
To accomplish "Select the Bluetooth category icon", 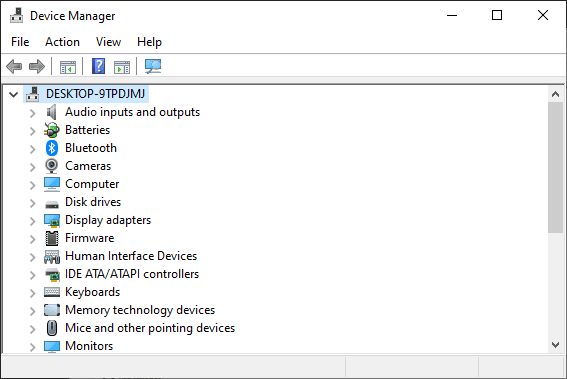I will click(52, 148).
